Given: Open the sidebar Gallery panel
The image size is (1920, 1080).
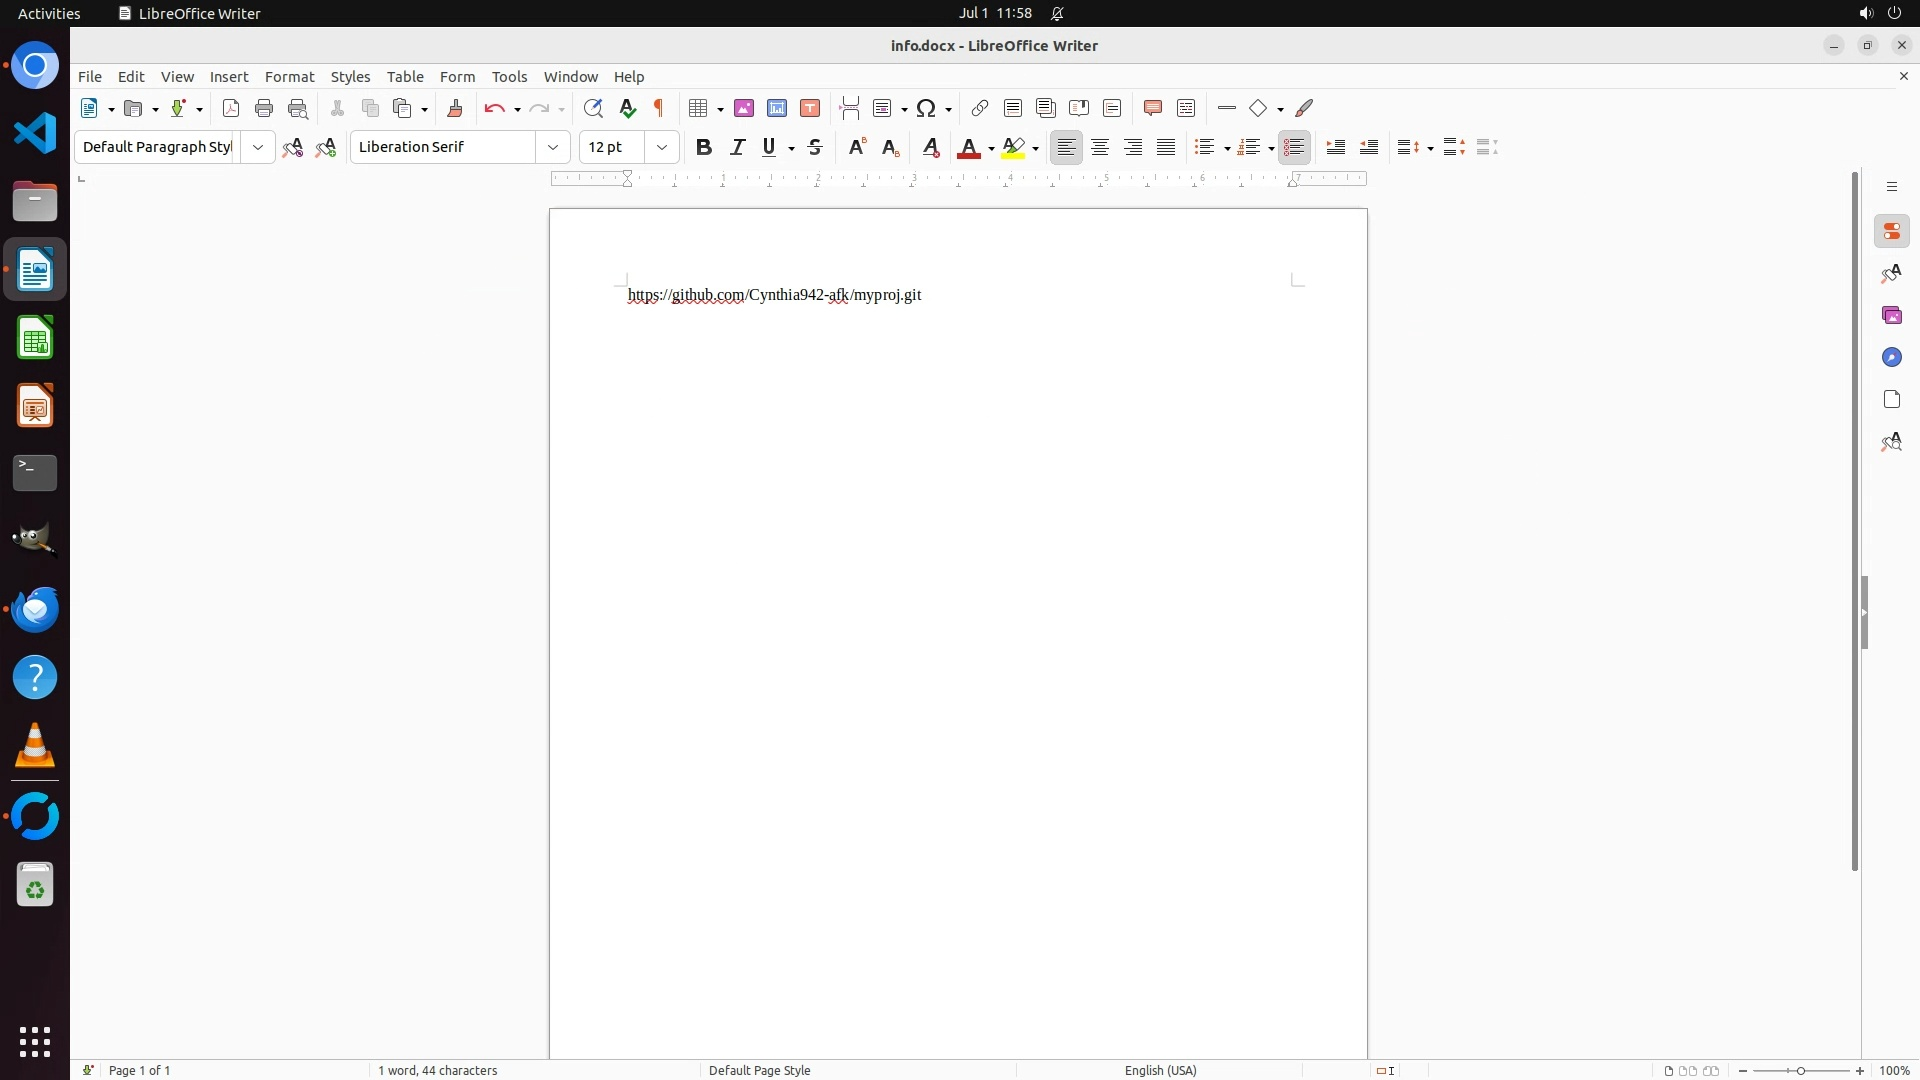Looking at the screenshot, I should (1891, 315).
